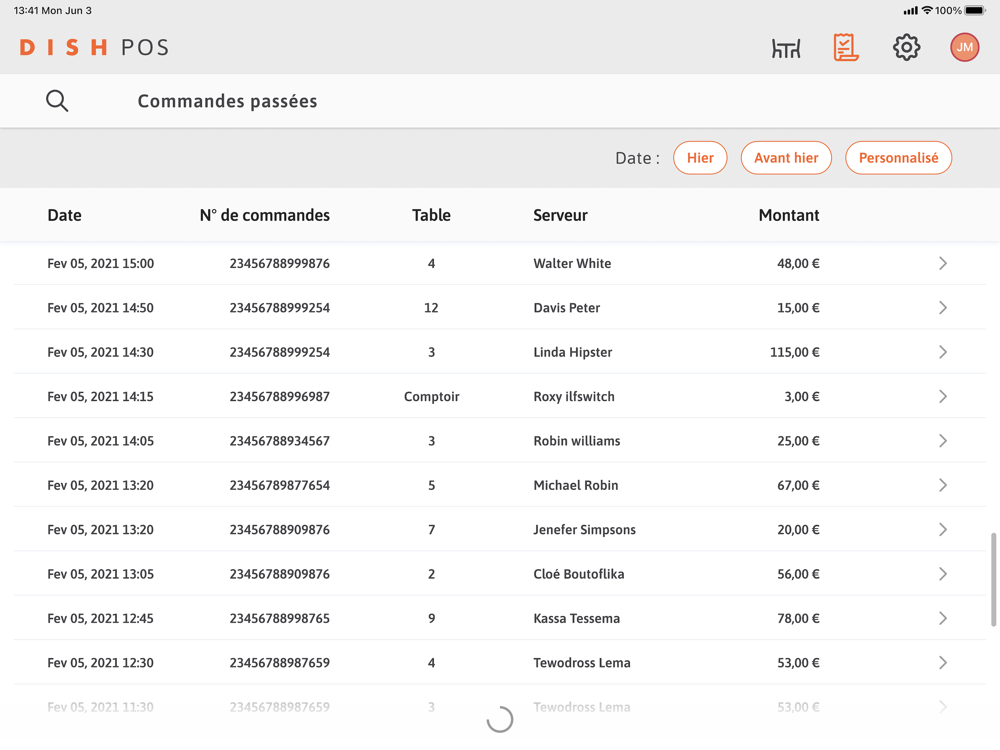Viewport: 1000px width, 750px height.
Task: Click the vertical scrollbar on the right
Action: click(x=993, y=580)
